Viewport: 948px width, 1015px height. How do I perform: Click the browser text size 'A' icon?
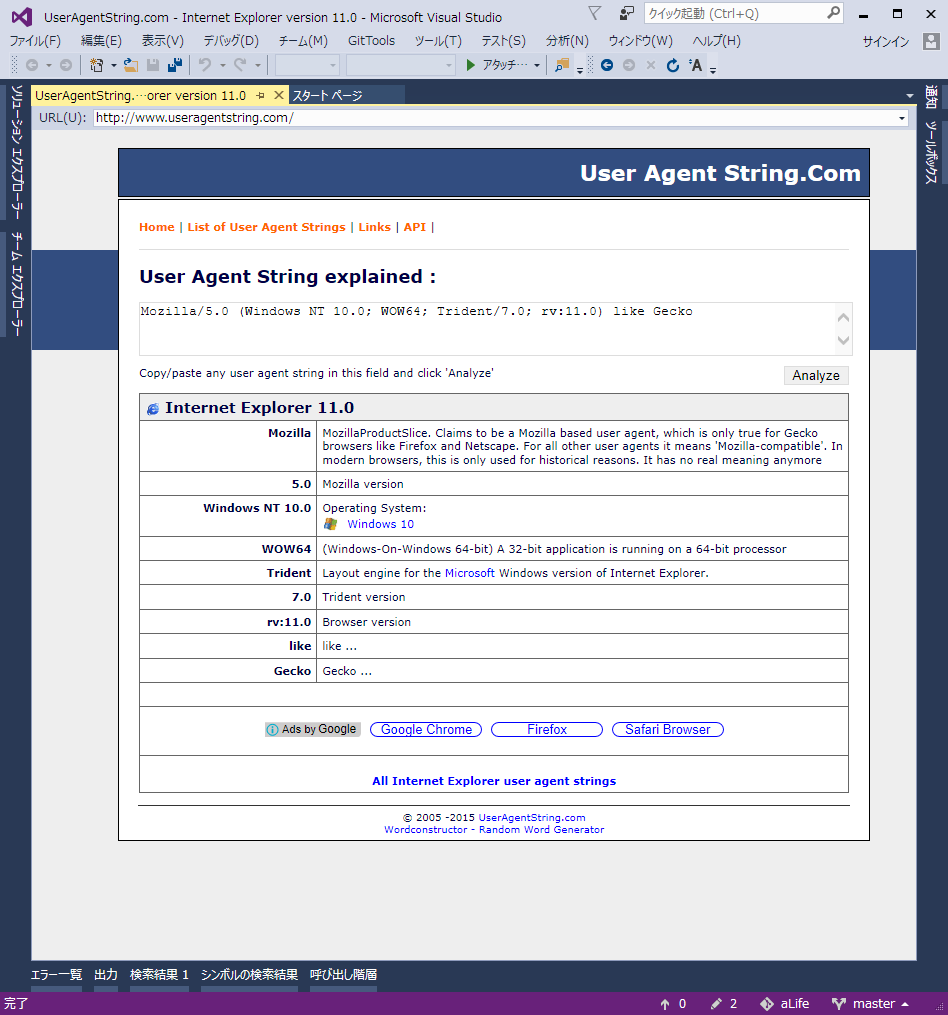(x=695, y=65)
